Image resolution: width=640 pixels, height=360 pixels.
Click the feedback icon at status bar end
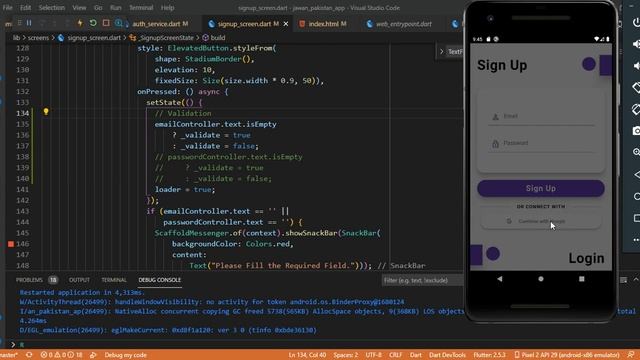pos(631,355)
